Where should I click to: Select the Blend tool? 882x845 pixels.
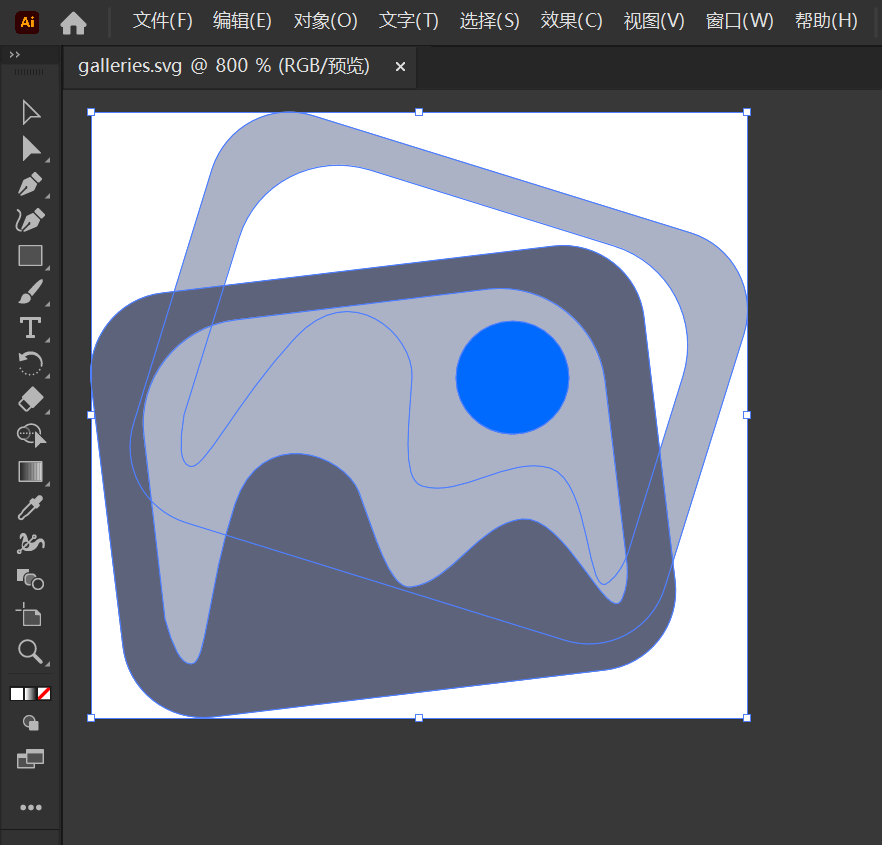coord(30,579)
